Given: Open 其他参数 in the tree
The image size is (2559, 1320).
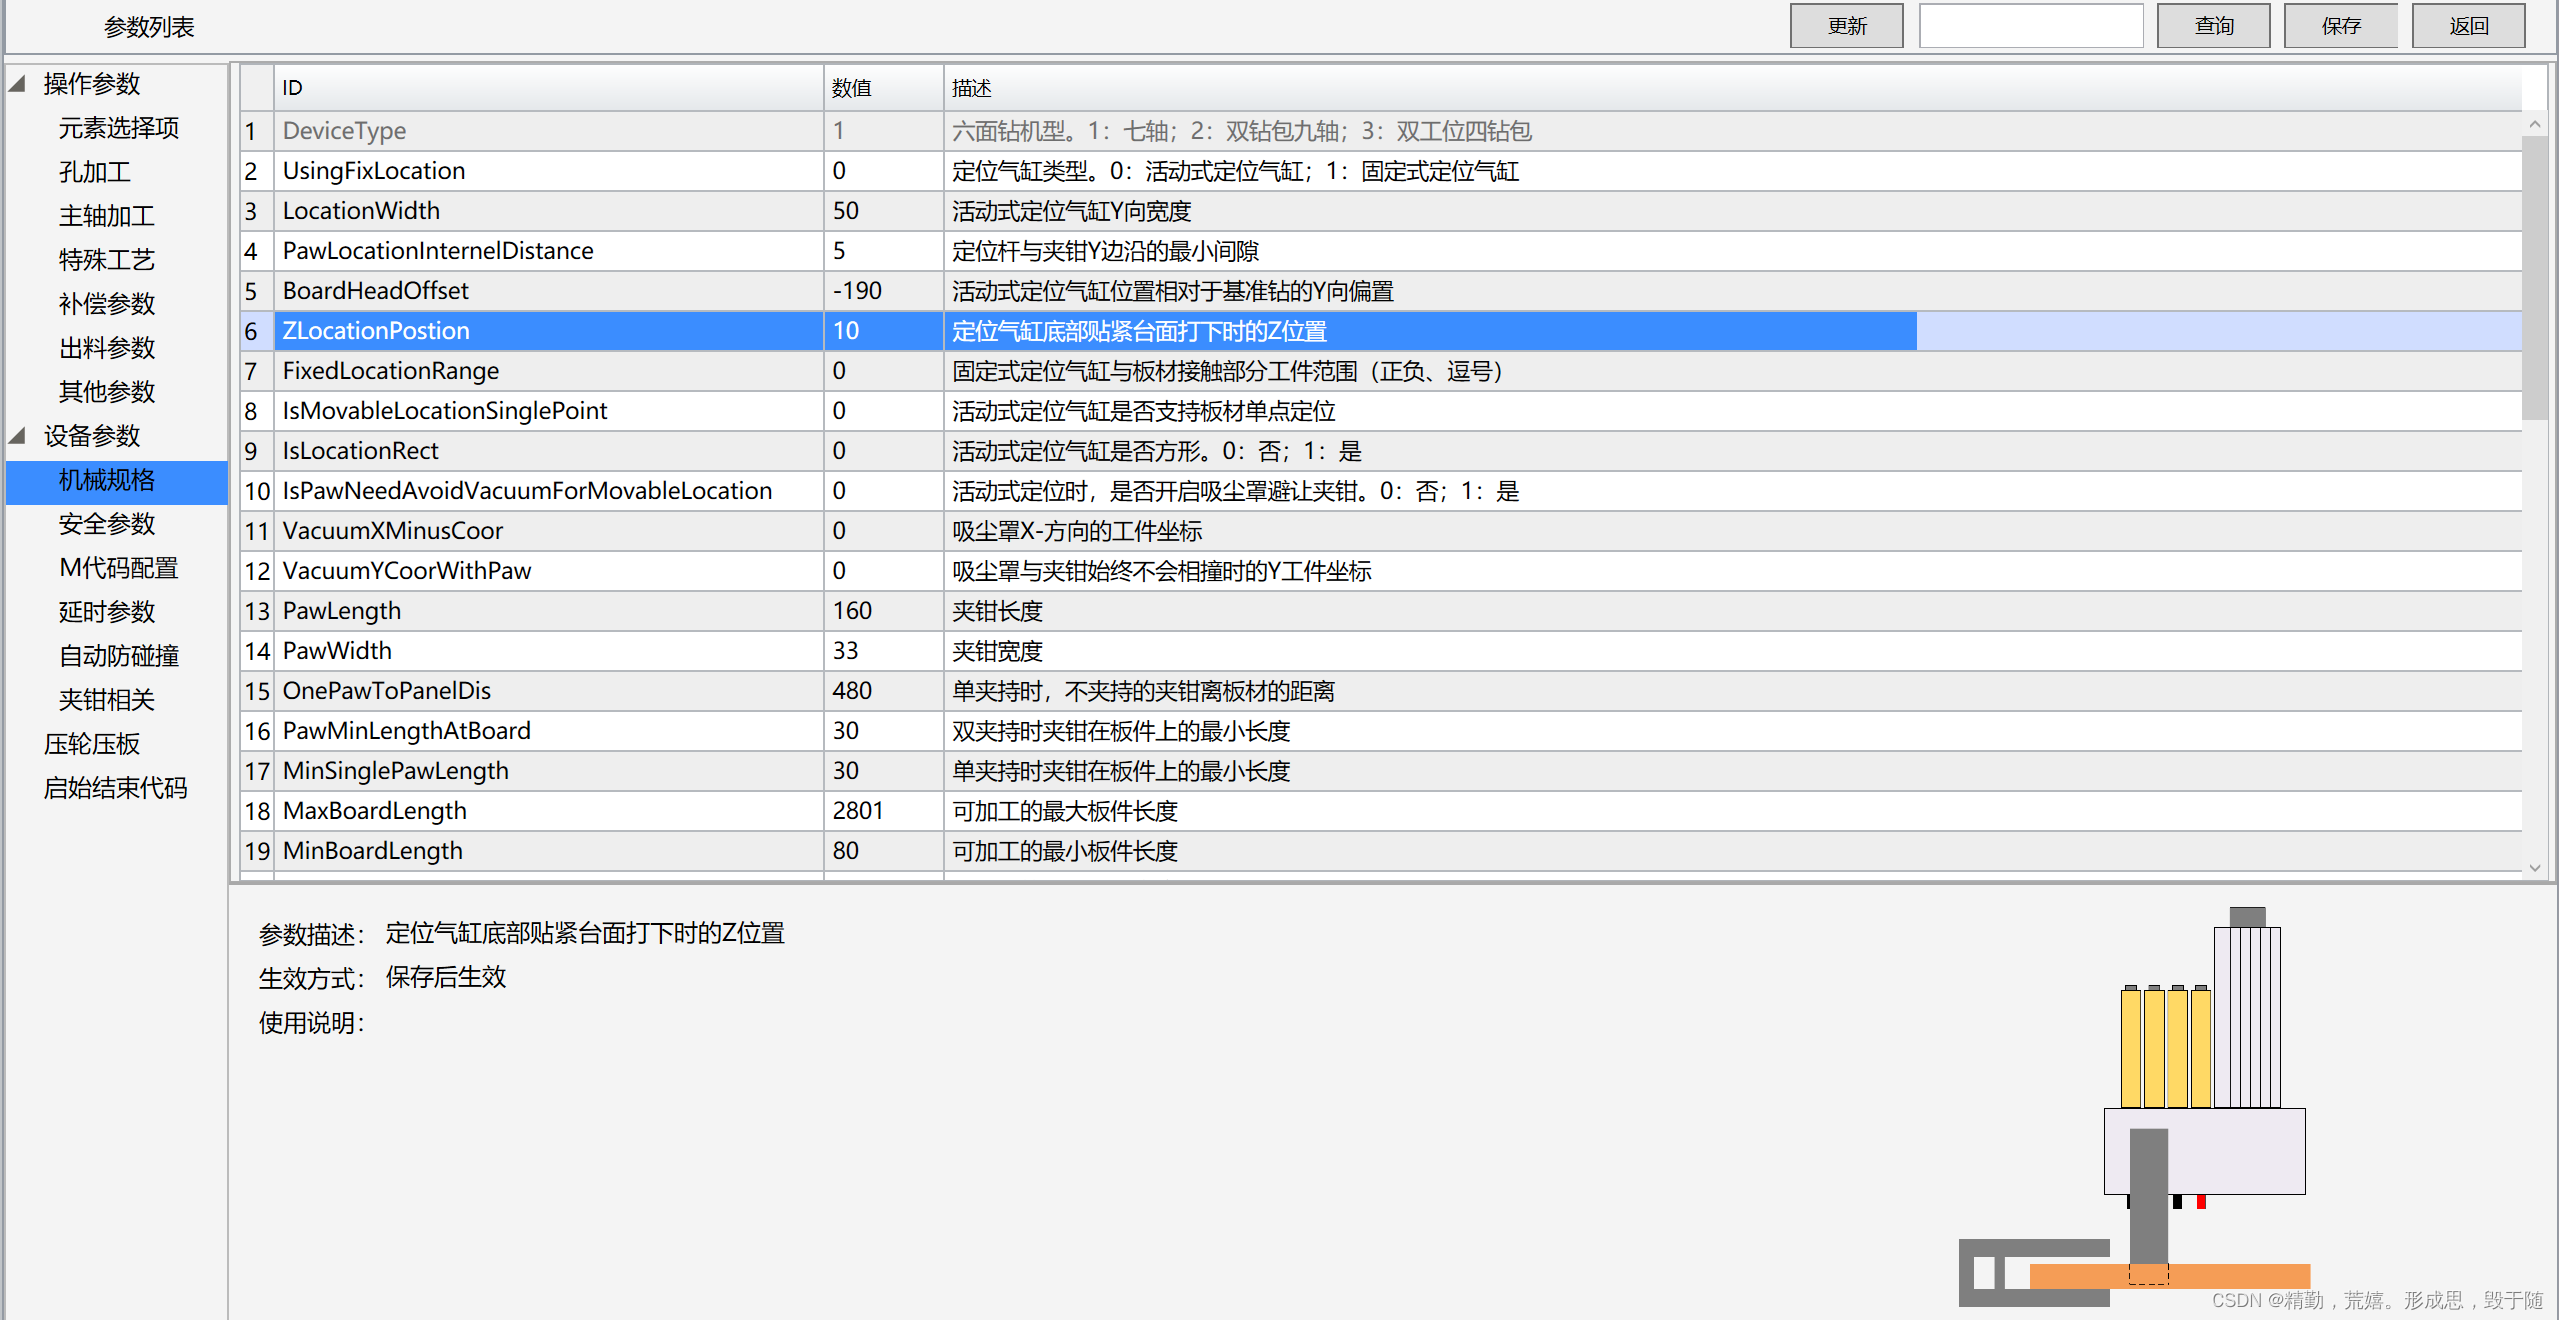Looking at the screenshot, I should point(107,392).
